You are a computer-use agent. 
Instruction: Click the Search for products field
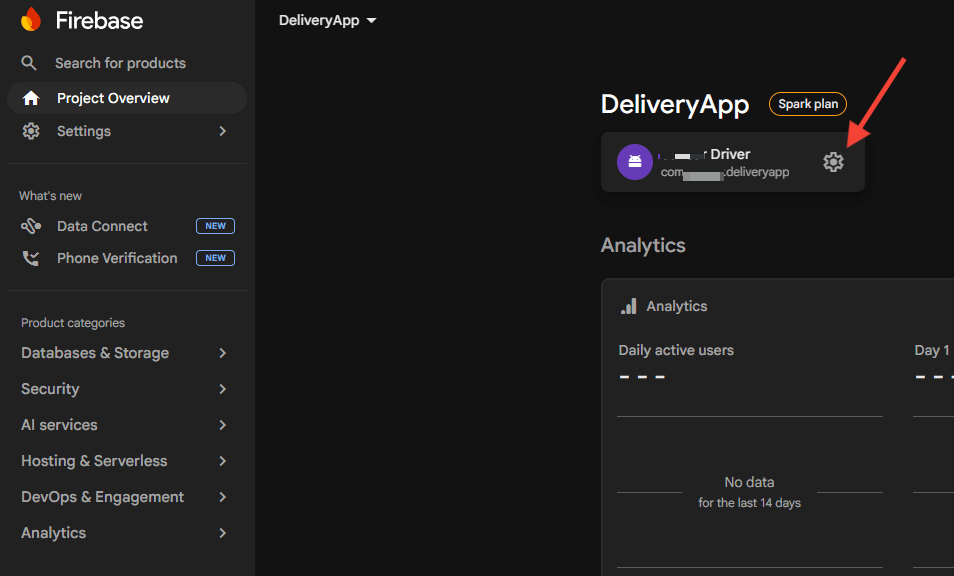(120, 63)
